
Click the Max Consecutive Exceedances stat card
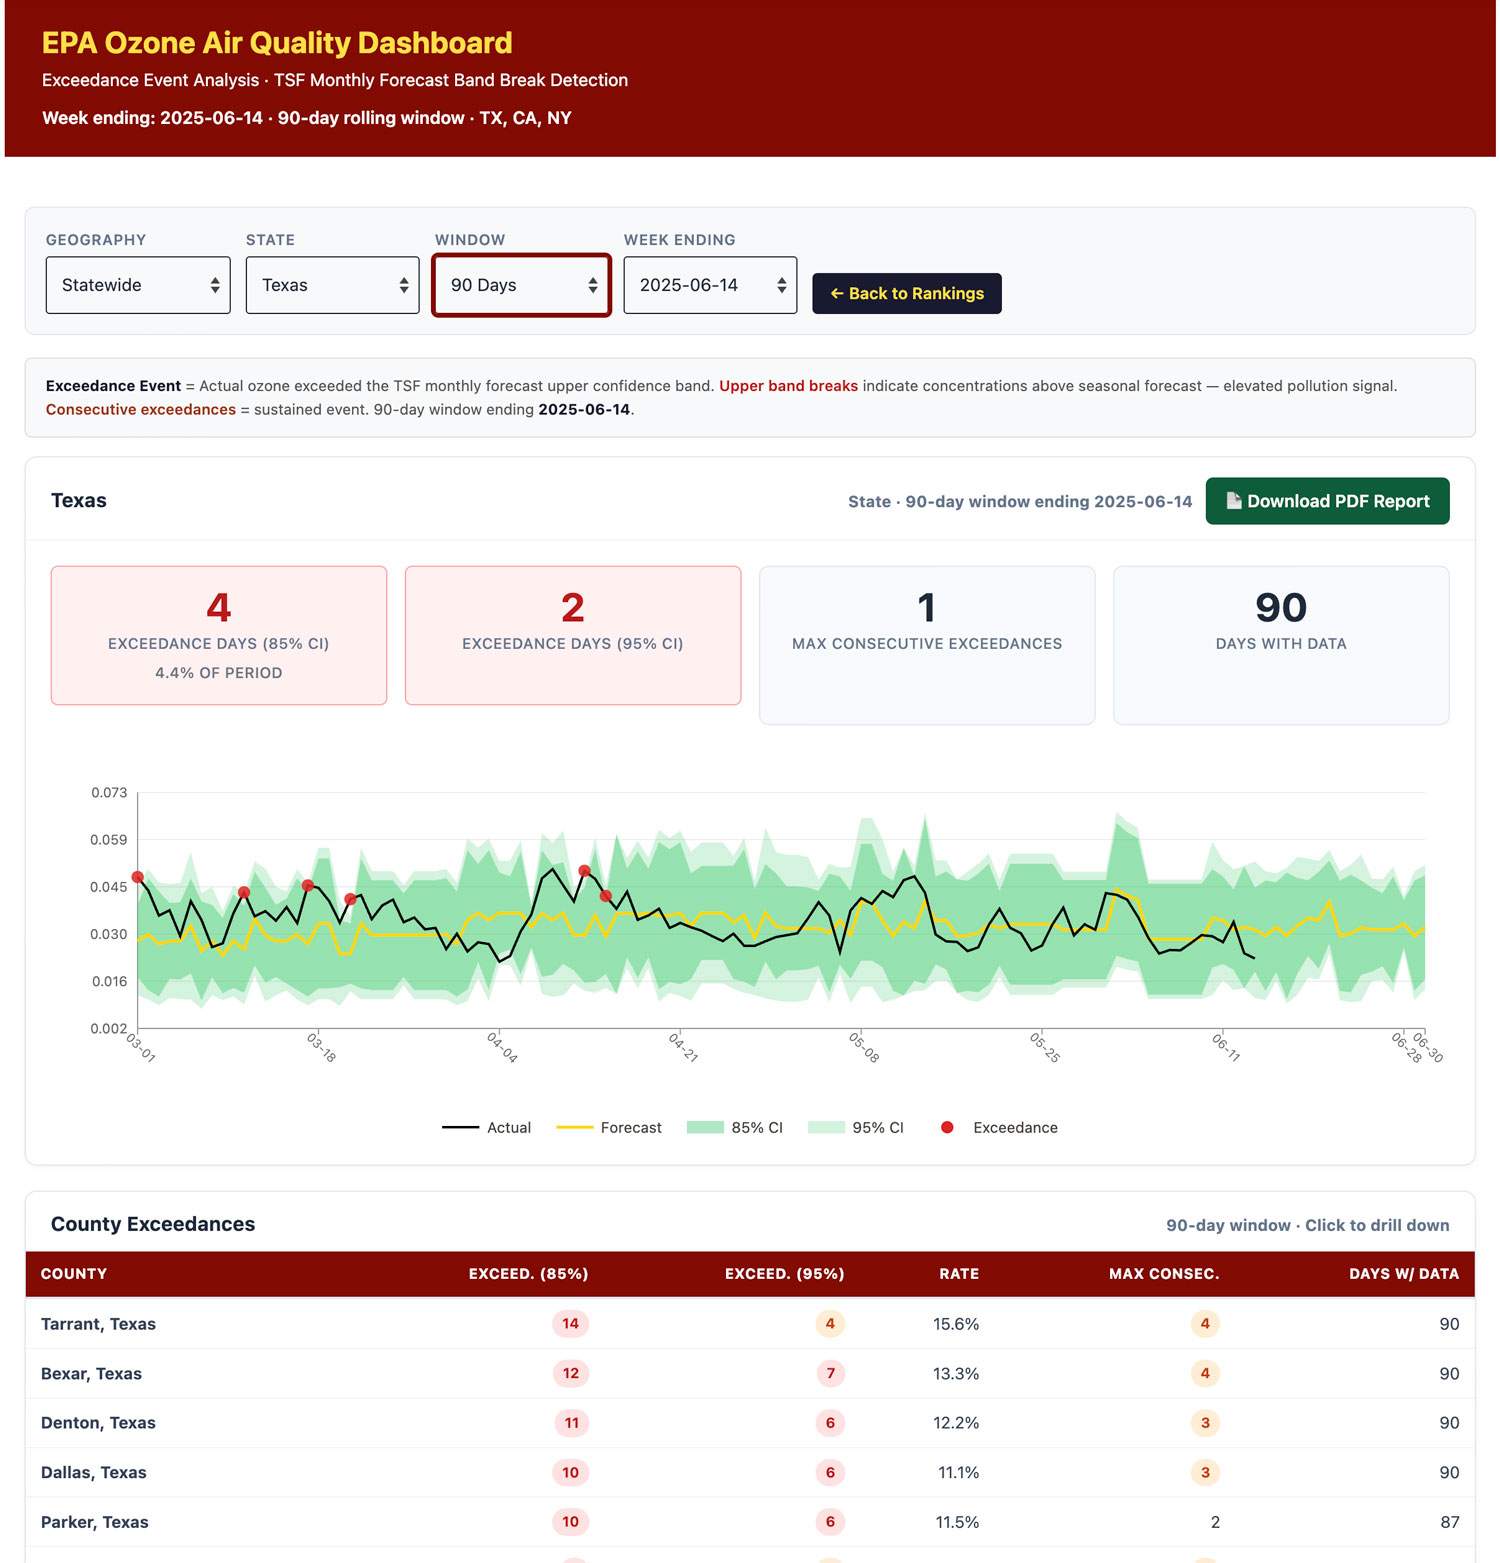[927, 645]
